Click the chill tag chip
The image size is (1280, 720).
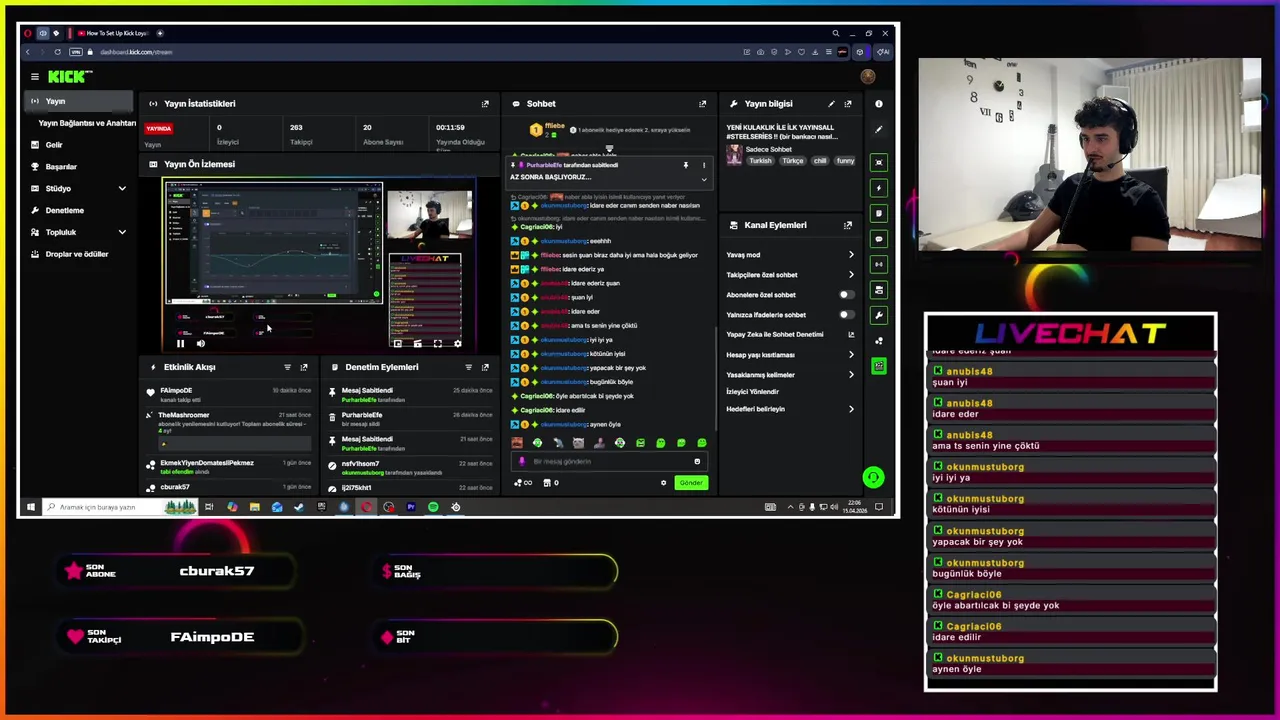(x=820, y=161)
